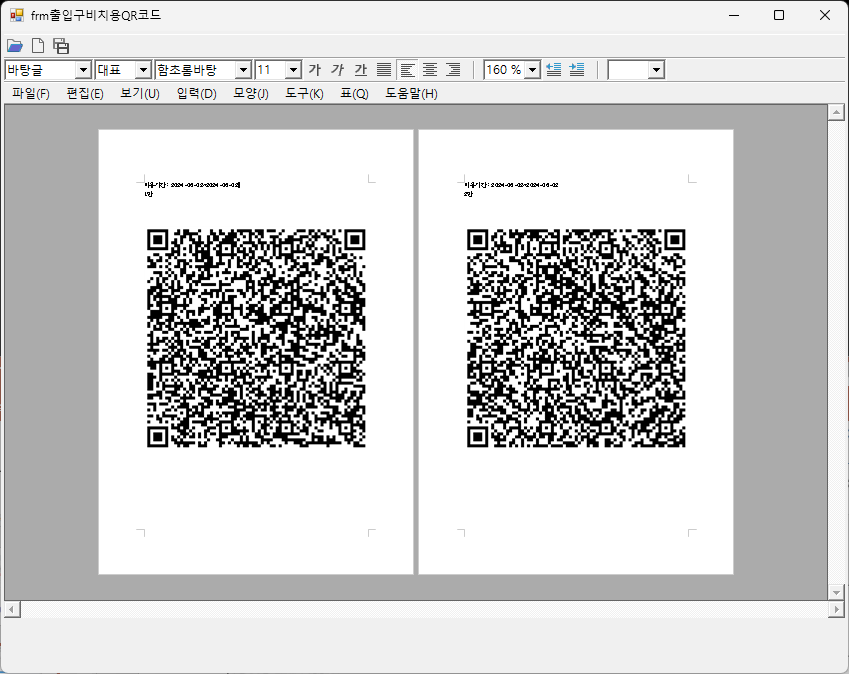Click the vertical scrollbar down arrow
849x674 pixels.
click(x=835, y=592)
